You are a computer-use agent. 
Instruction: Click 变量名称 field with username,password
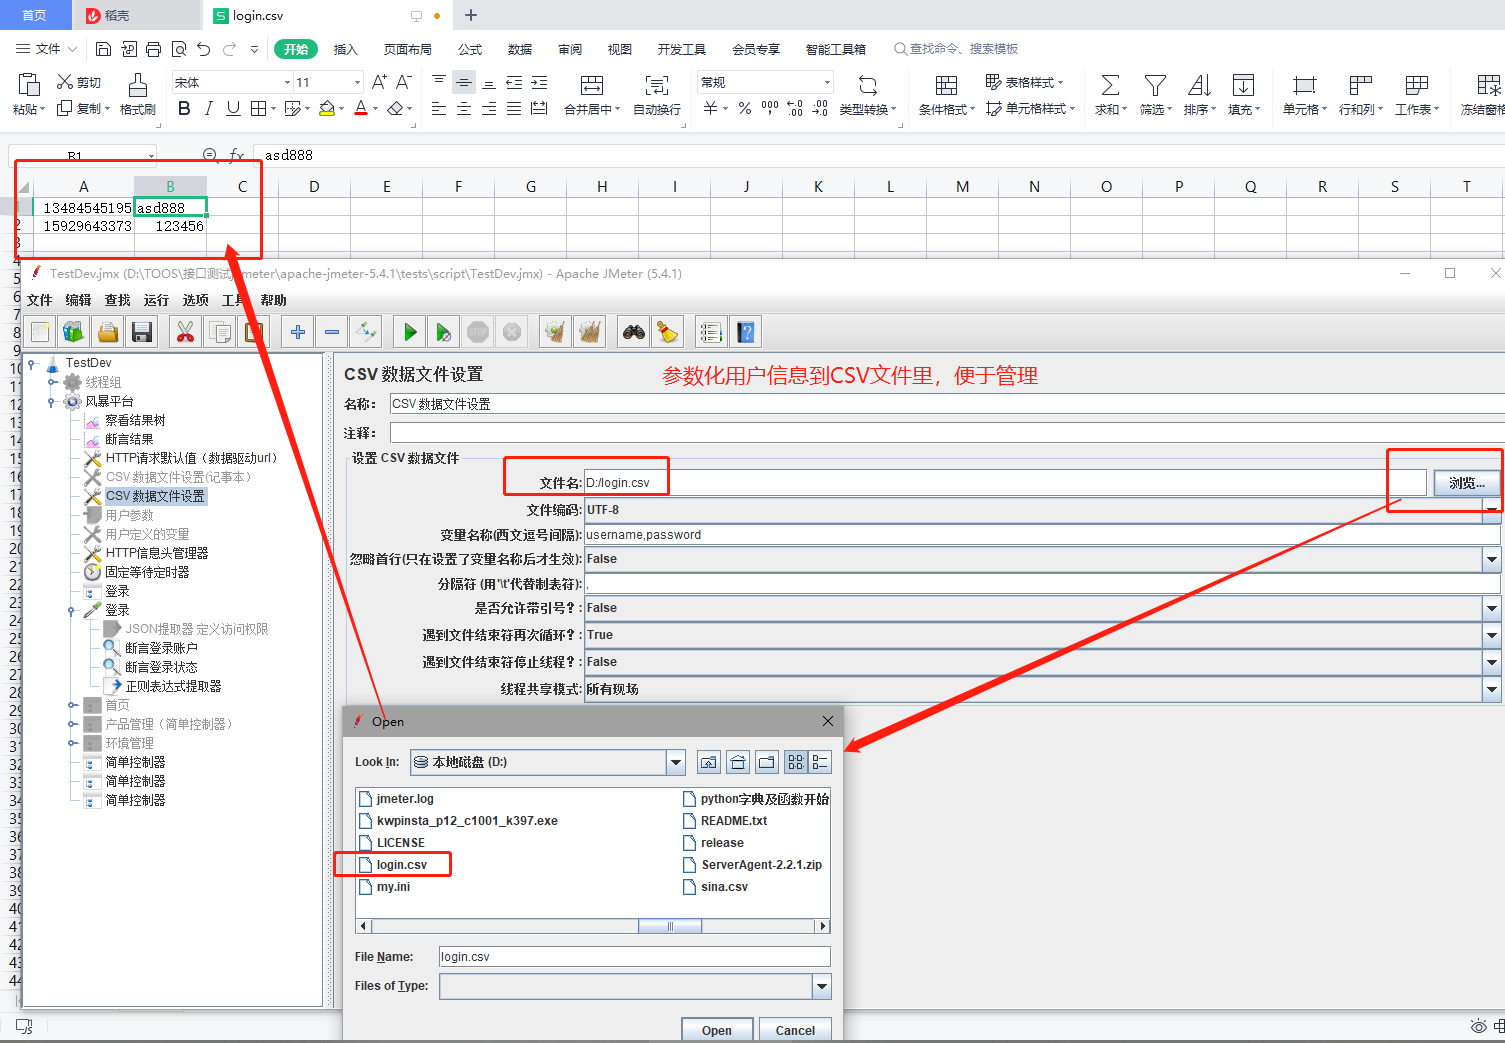[x=1042, y=535]
